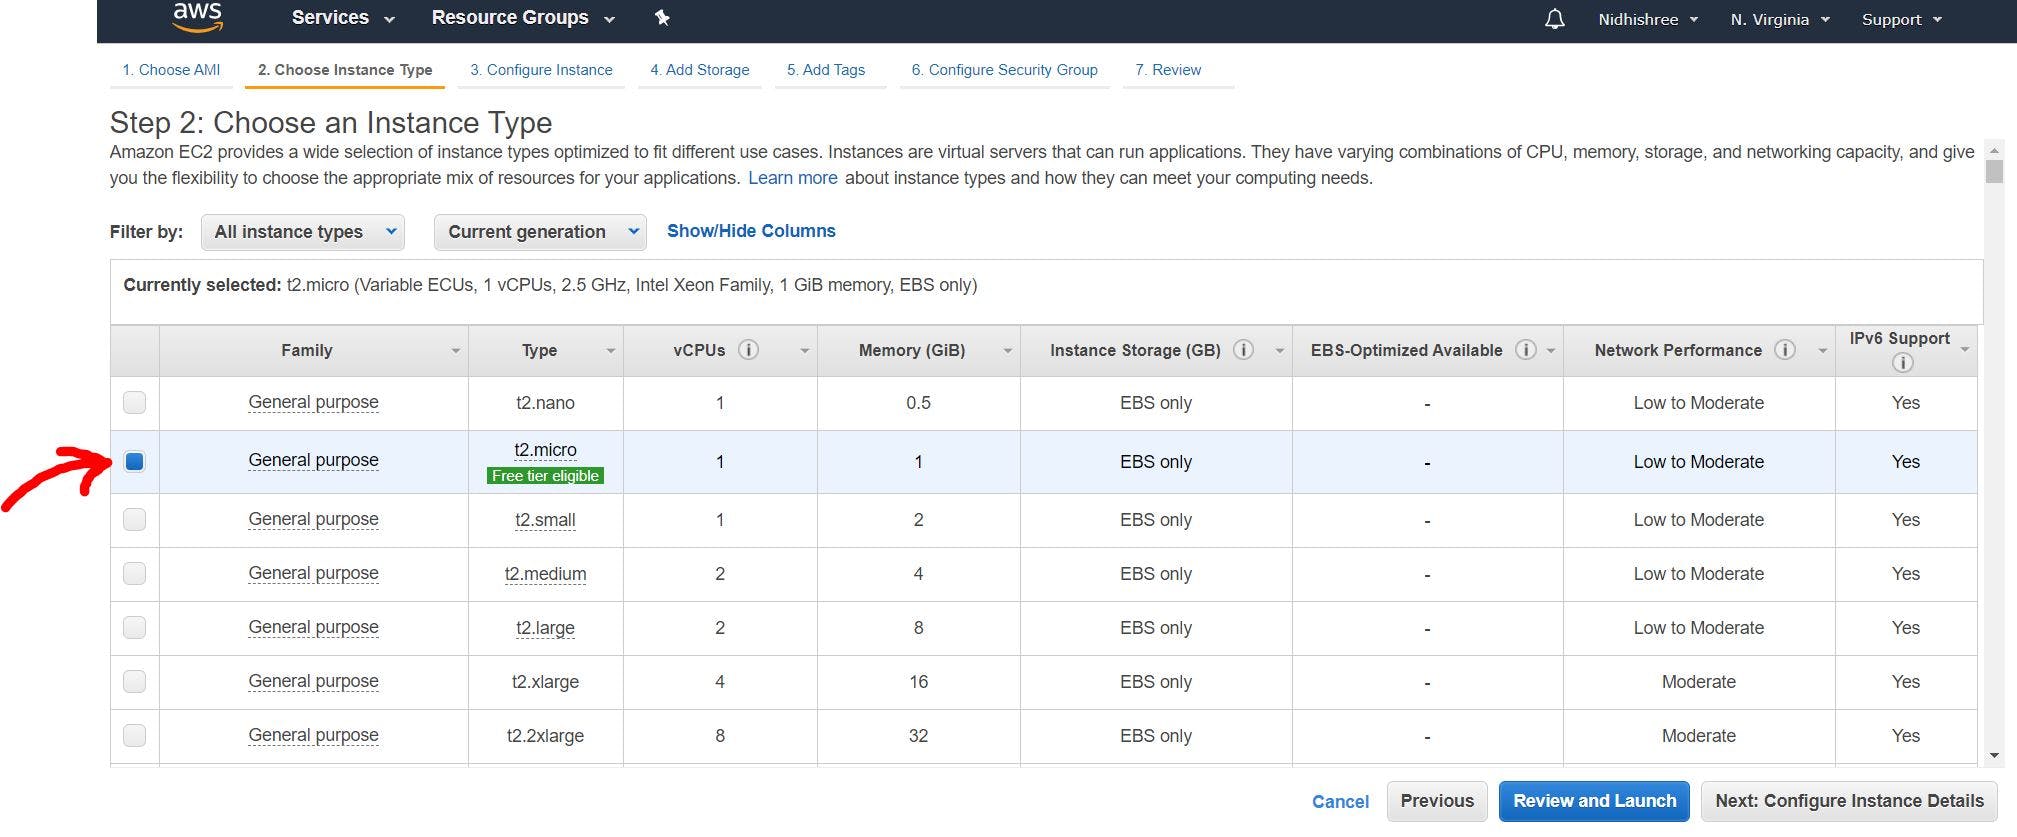Click the 16 memory value cell
The width and height of the screenshot is (2017, 837).
918,682
